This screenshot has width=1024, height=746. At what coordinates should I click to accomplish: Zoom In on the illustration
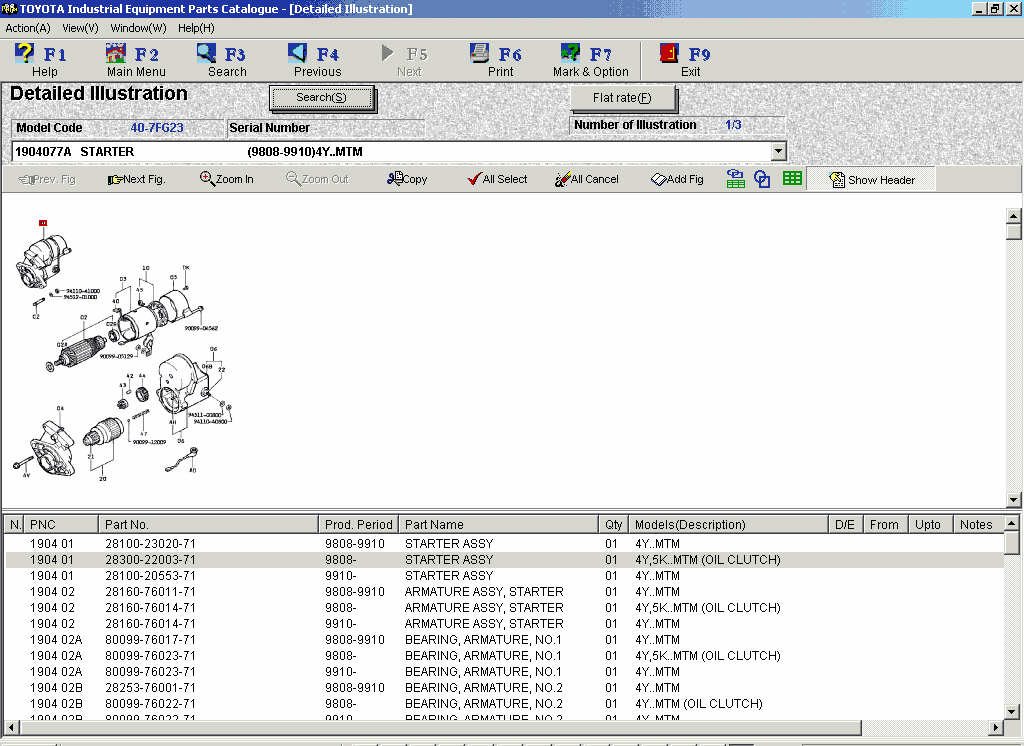point(227,179)
